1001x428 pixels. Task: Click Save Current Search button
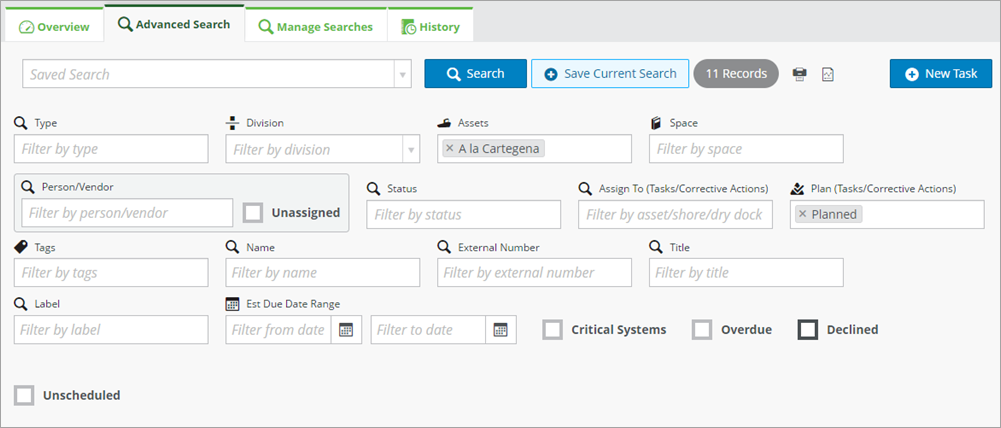coord(610,73)
